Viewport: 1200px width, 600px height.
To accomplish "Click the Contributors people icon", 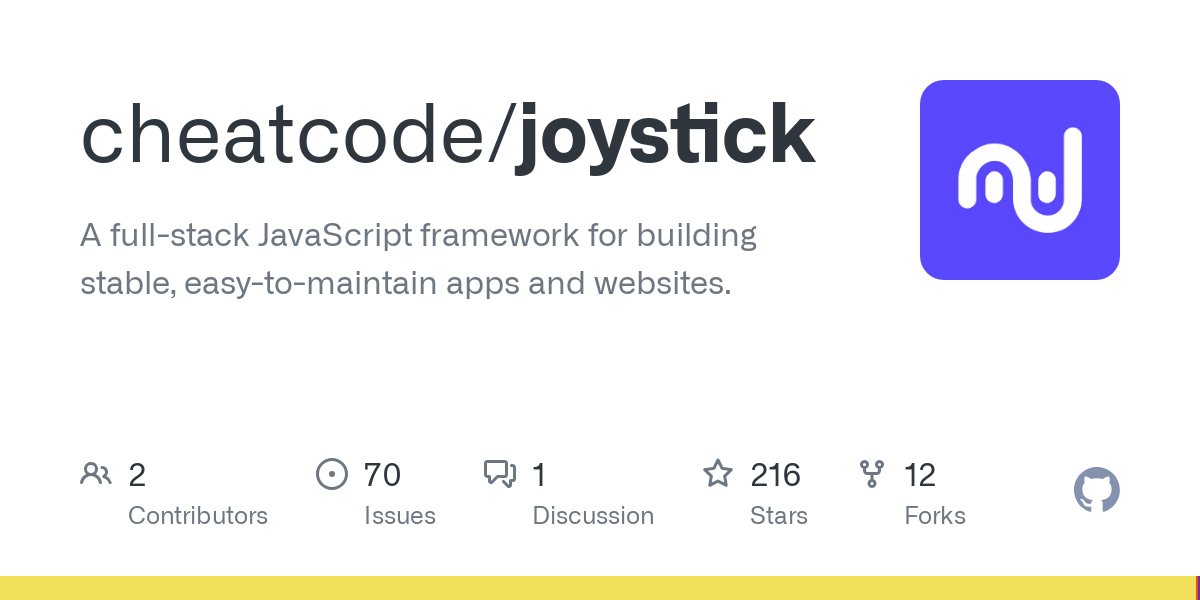I will pyautogui.click(x=96, y=474).
